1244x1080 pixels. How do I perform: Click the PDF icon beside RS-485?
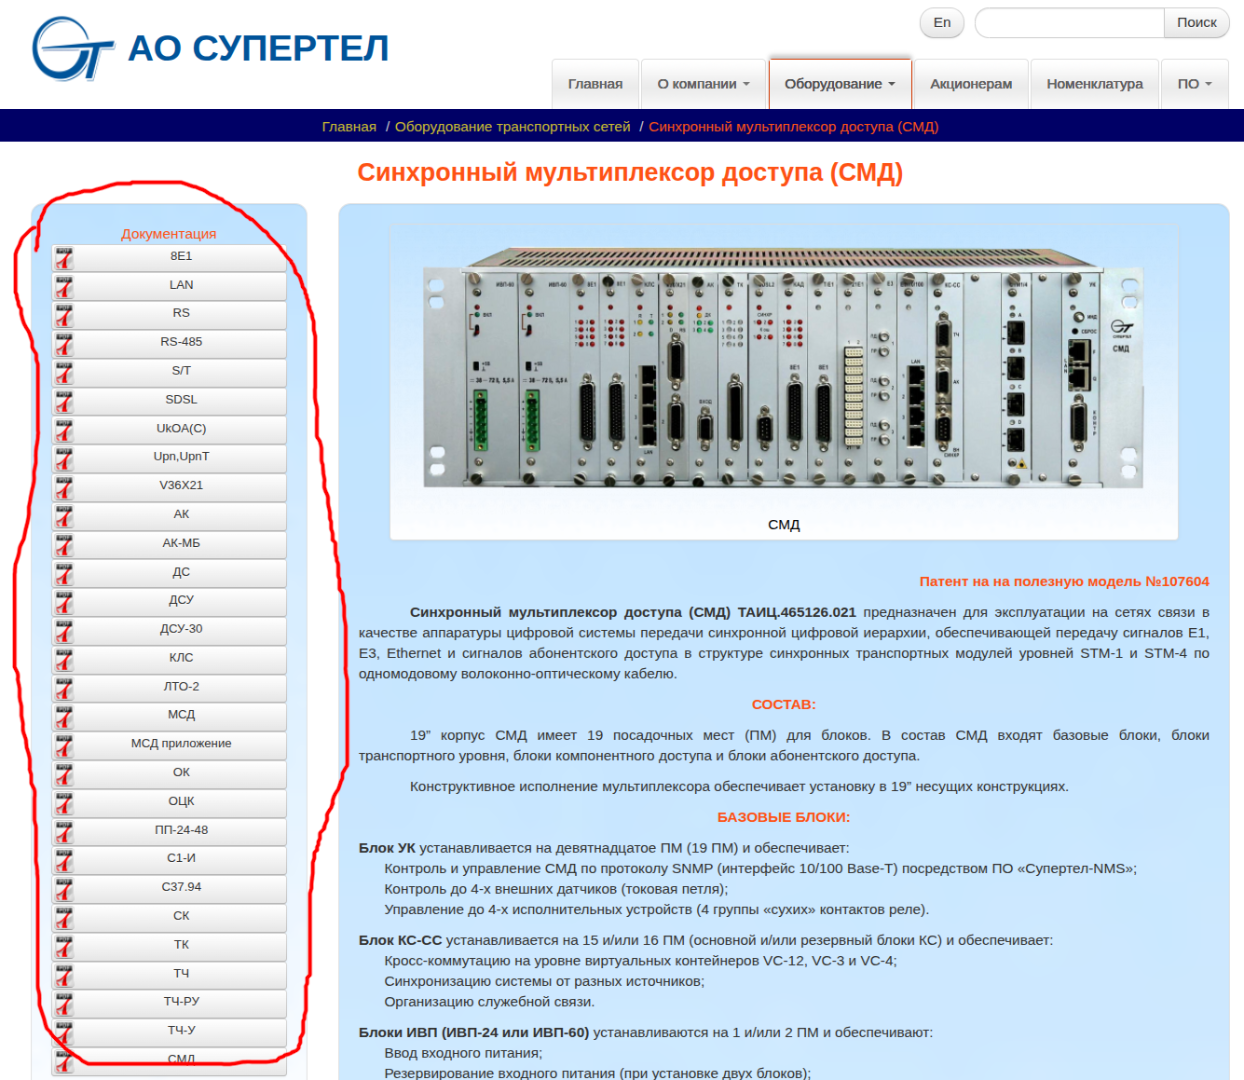click(x=64, y=344)
